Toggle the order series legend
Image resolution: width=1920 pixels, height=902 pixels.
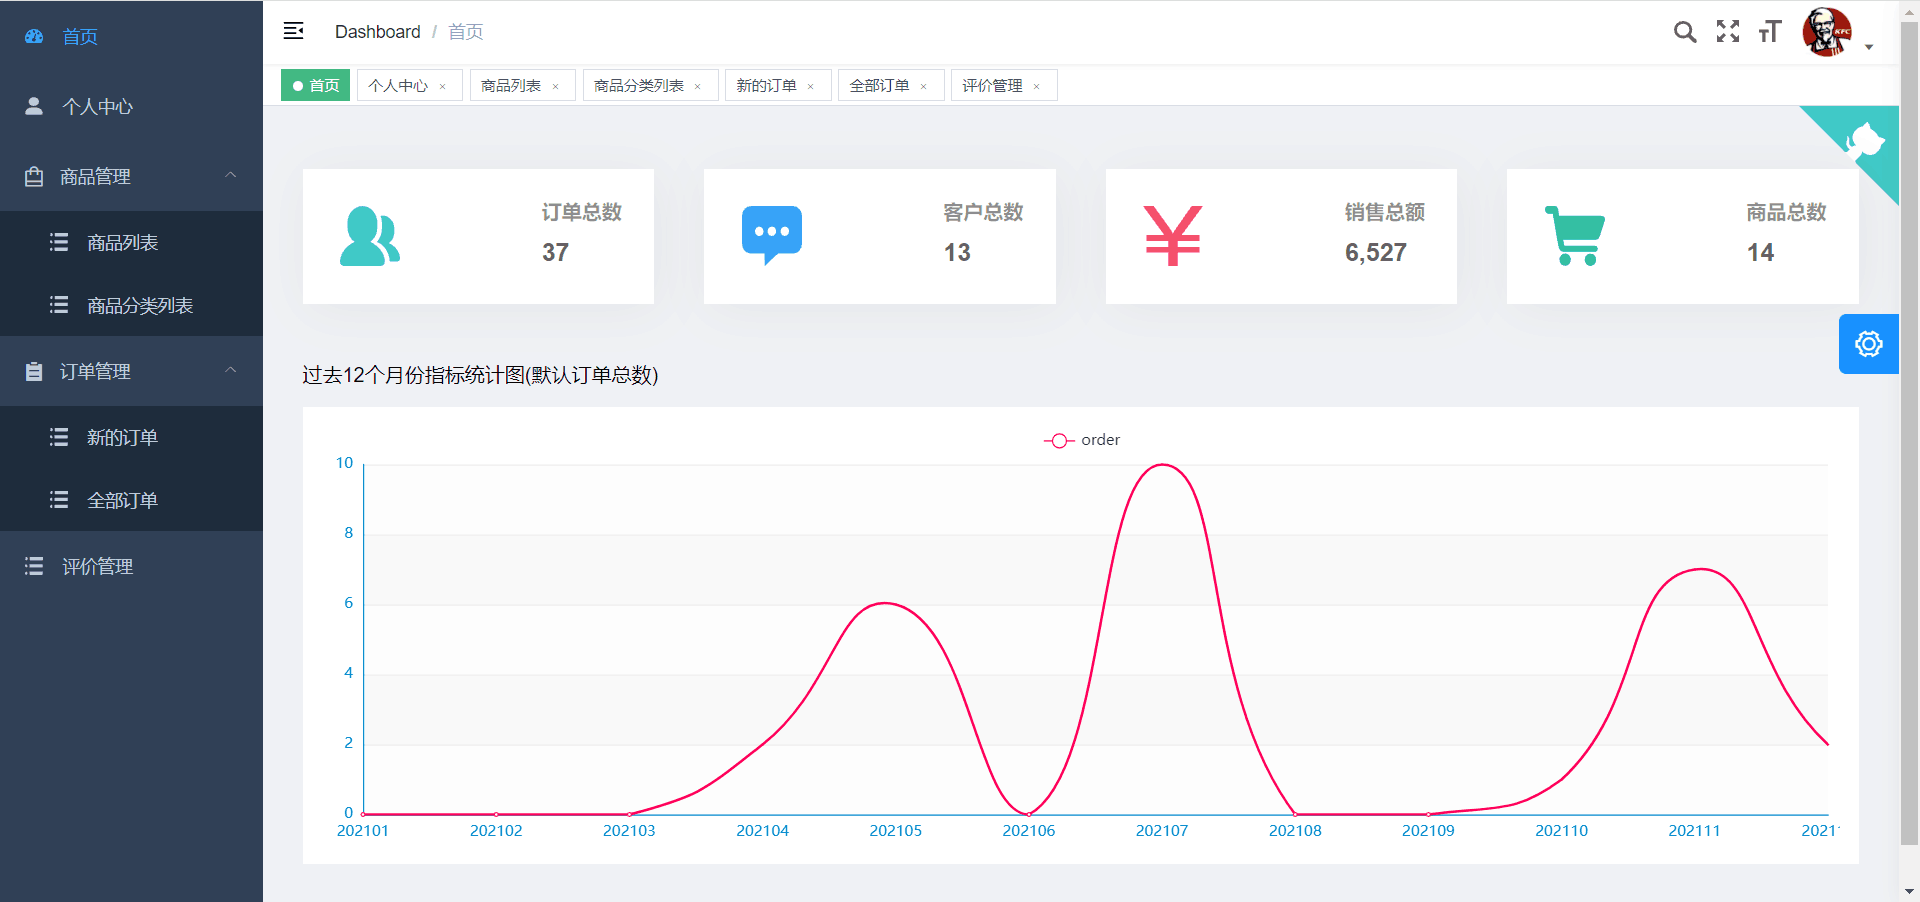(x=1082, y=440)
